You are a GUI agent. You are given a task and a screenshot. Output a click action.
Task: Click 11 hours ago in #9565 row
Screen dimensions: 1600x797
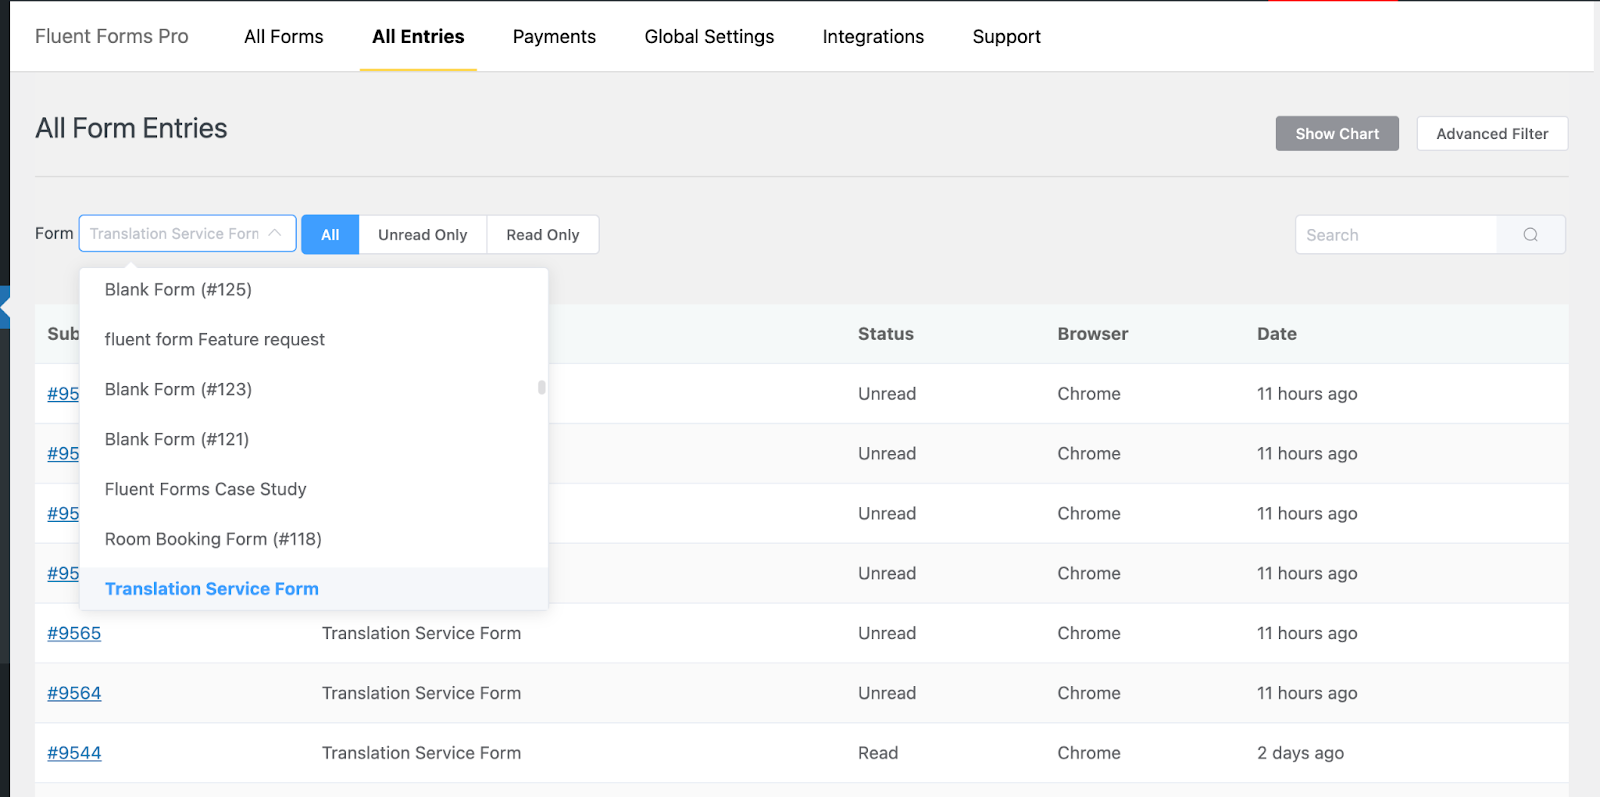(x=1307, y=633)
